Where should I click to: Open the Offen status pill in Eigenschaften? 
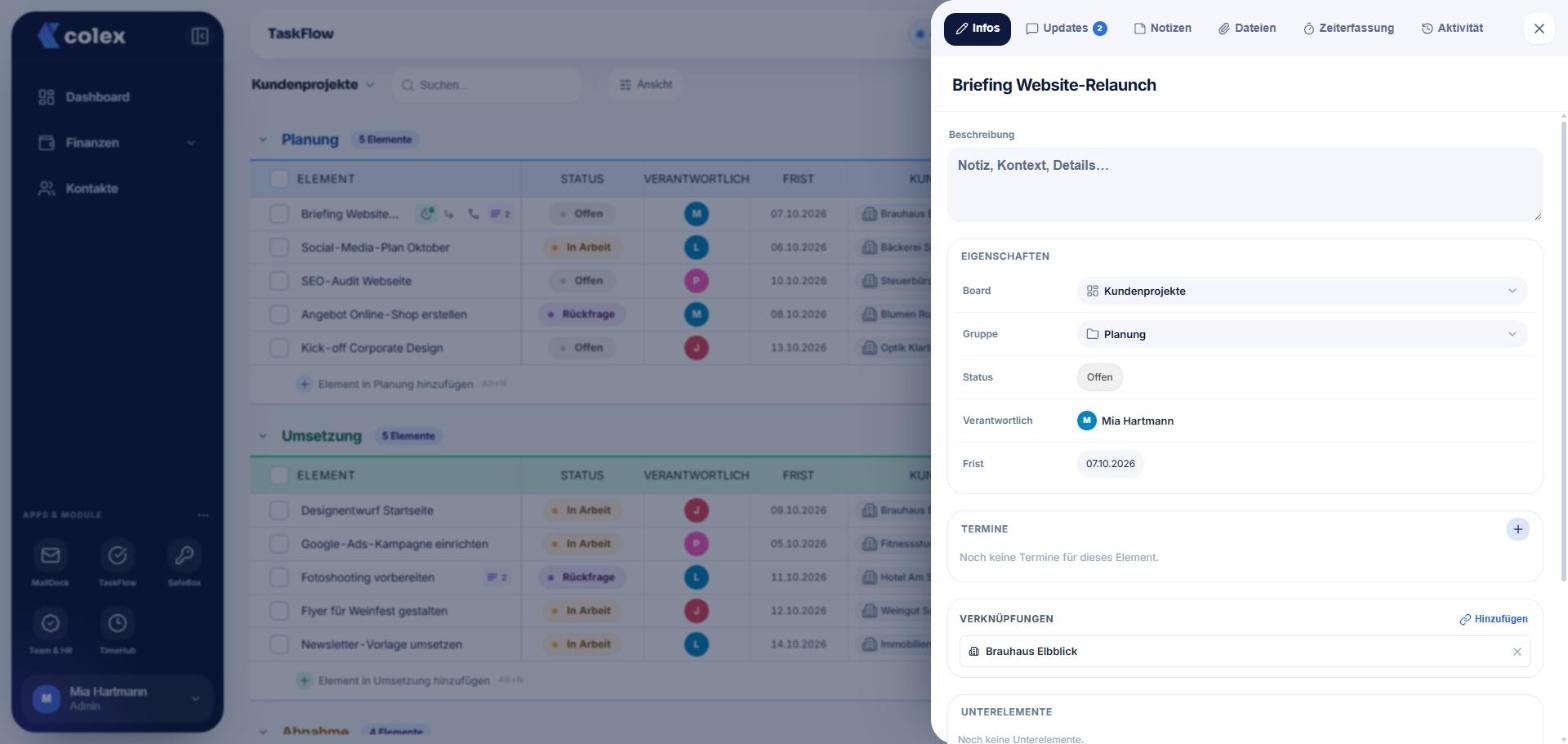(1100, 377)
